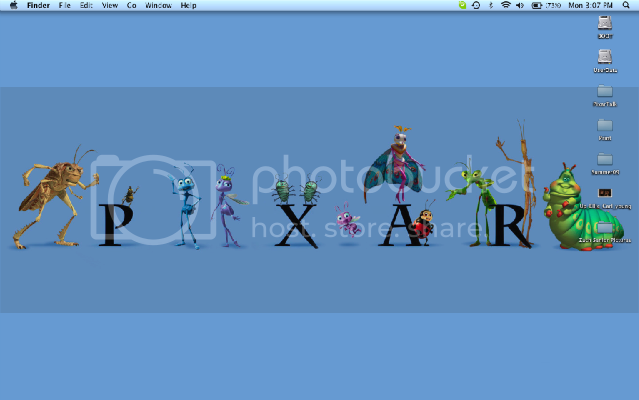This screenshot has width=639, height=400.
Task: Open the Time Machine status icon
Action: click(x=476, y=6)
